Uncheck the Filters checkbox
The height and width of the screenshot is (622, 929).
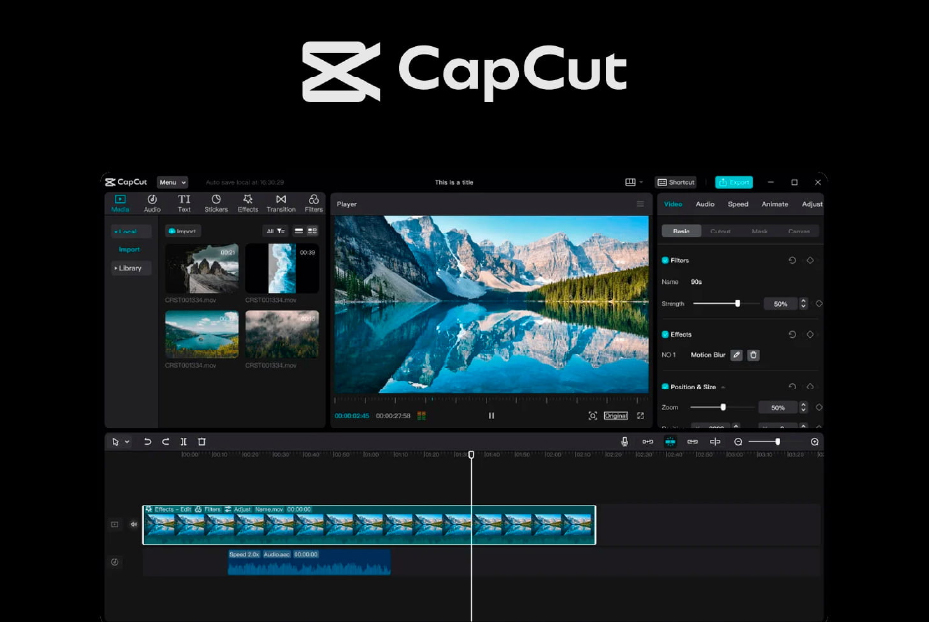tap(665, 261)
